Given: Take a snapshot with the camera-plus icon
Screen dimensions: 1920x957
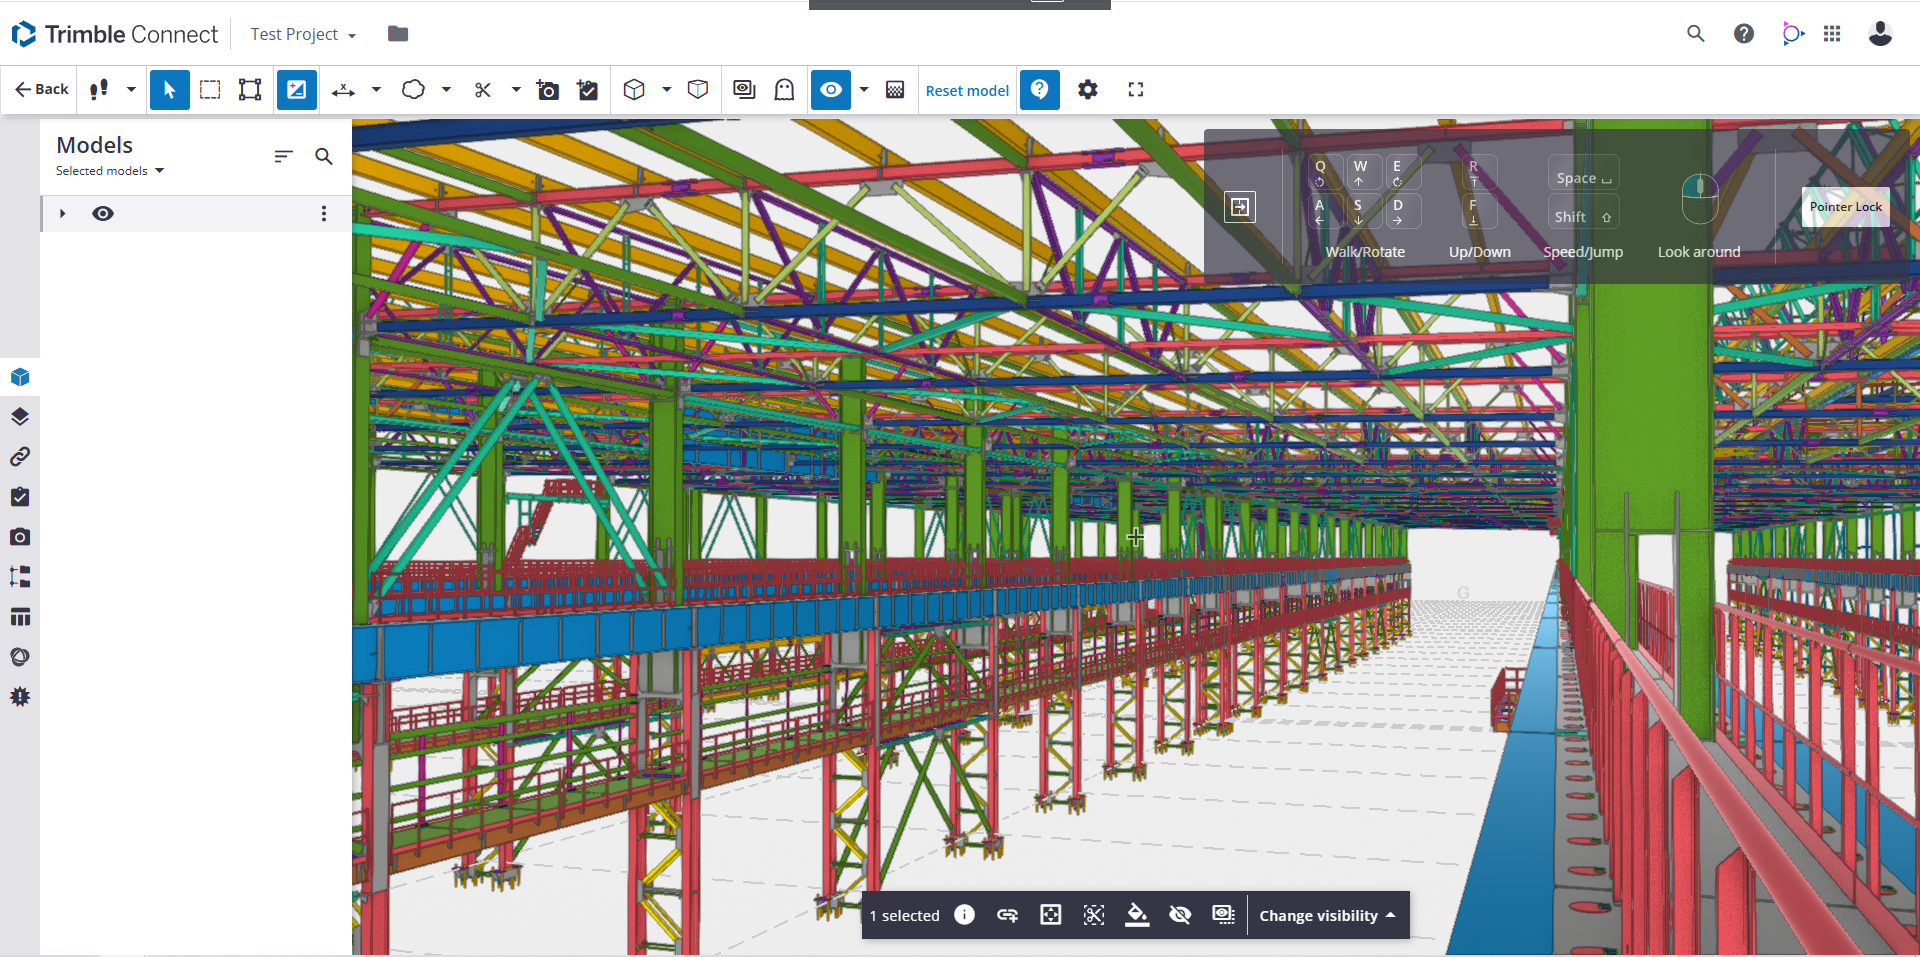Looking at the screenshot, I should (547, 90).
